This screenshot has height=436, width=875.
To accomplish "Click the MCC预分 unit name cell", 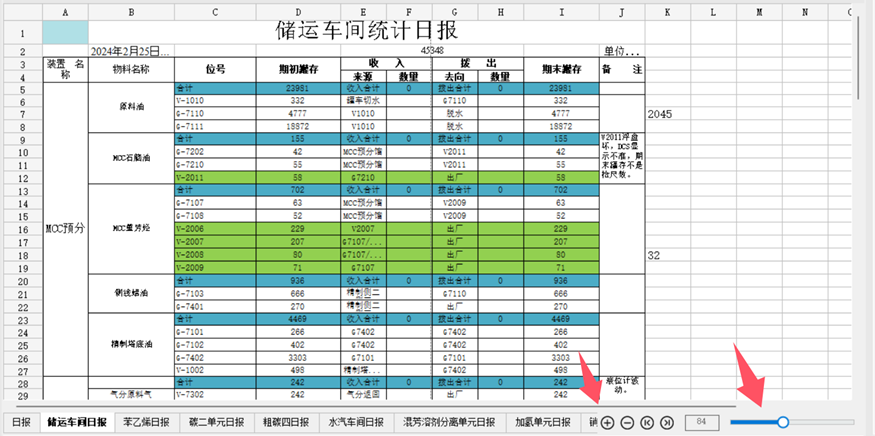I will pos(66,229).
